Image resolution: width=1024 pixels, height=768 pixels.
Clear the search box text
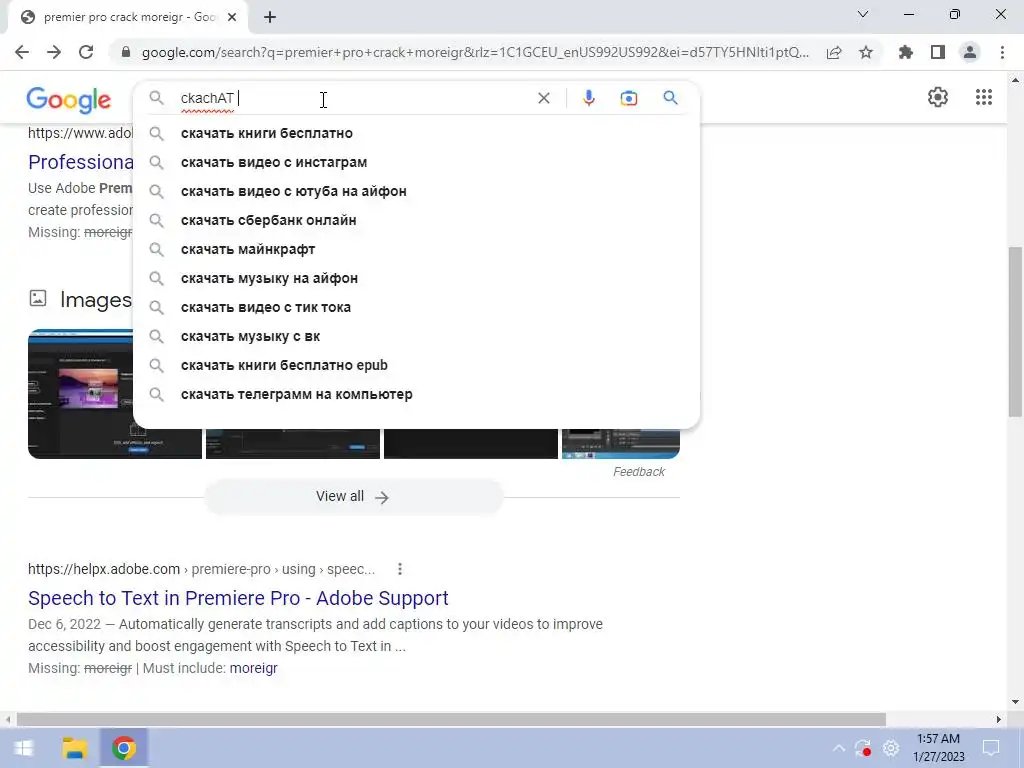coord(543,98)
